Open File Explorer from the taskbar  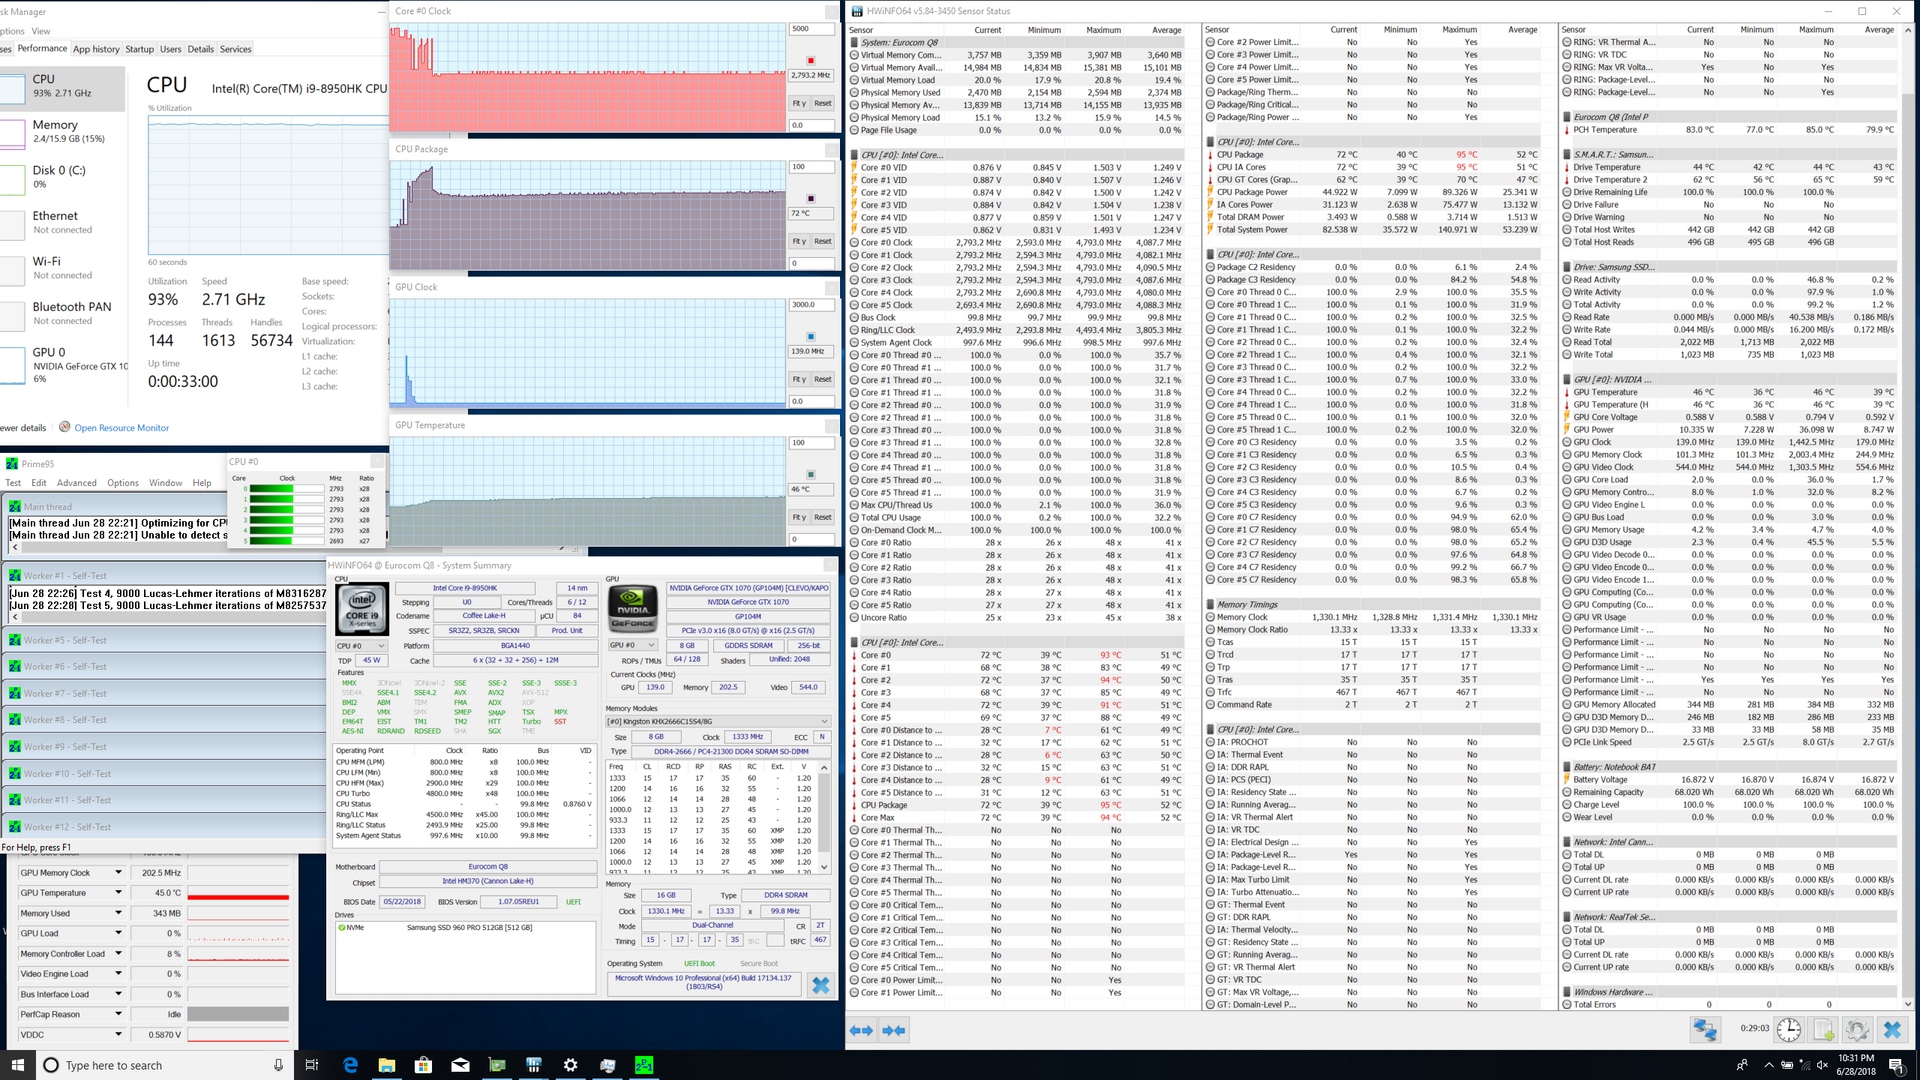[x=387, y=1065]
